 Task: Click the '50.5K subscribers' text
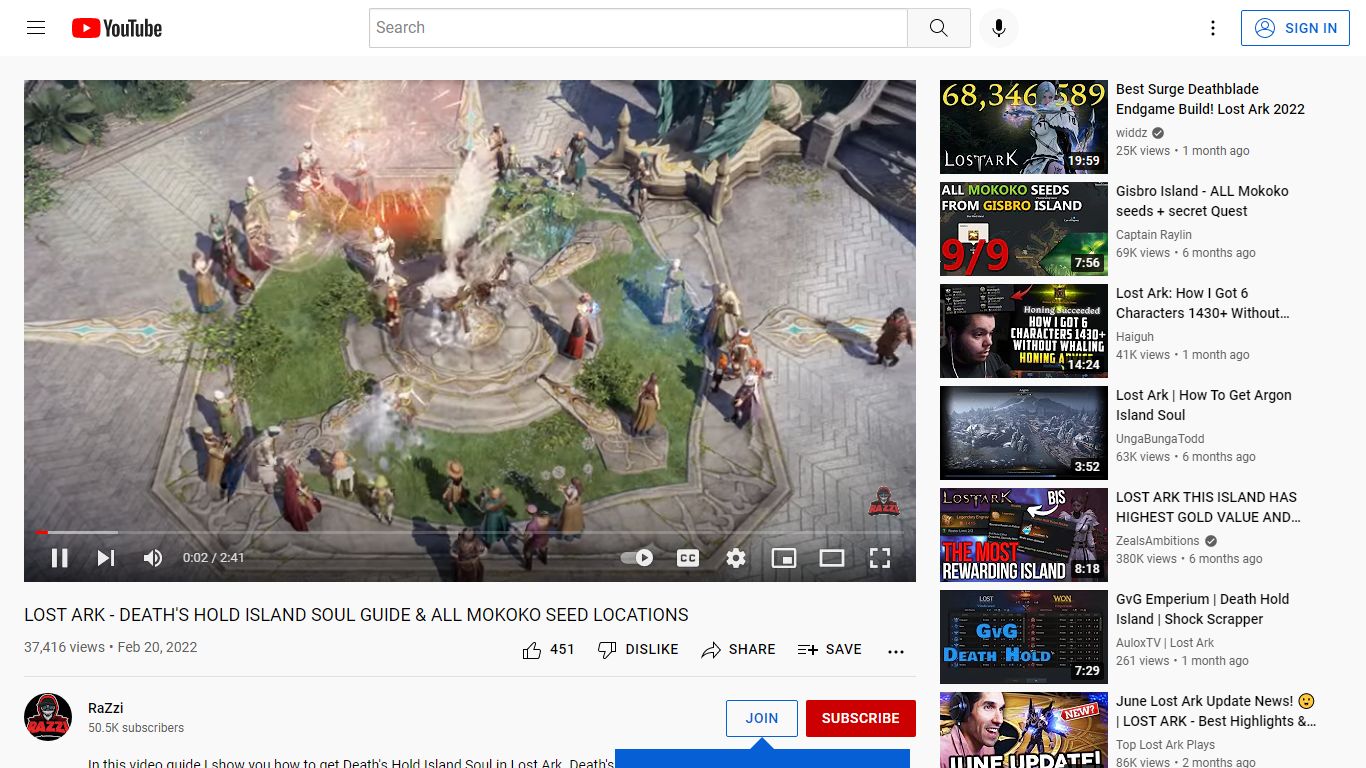(x=136, y=728)
